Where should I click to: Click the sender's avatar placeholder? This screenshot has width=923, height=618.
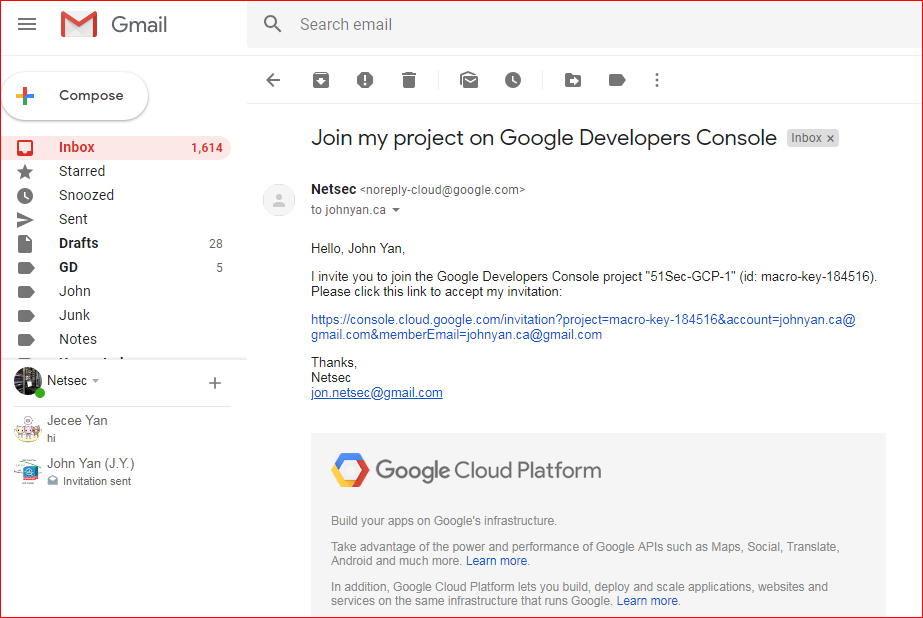click(279, 200)
